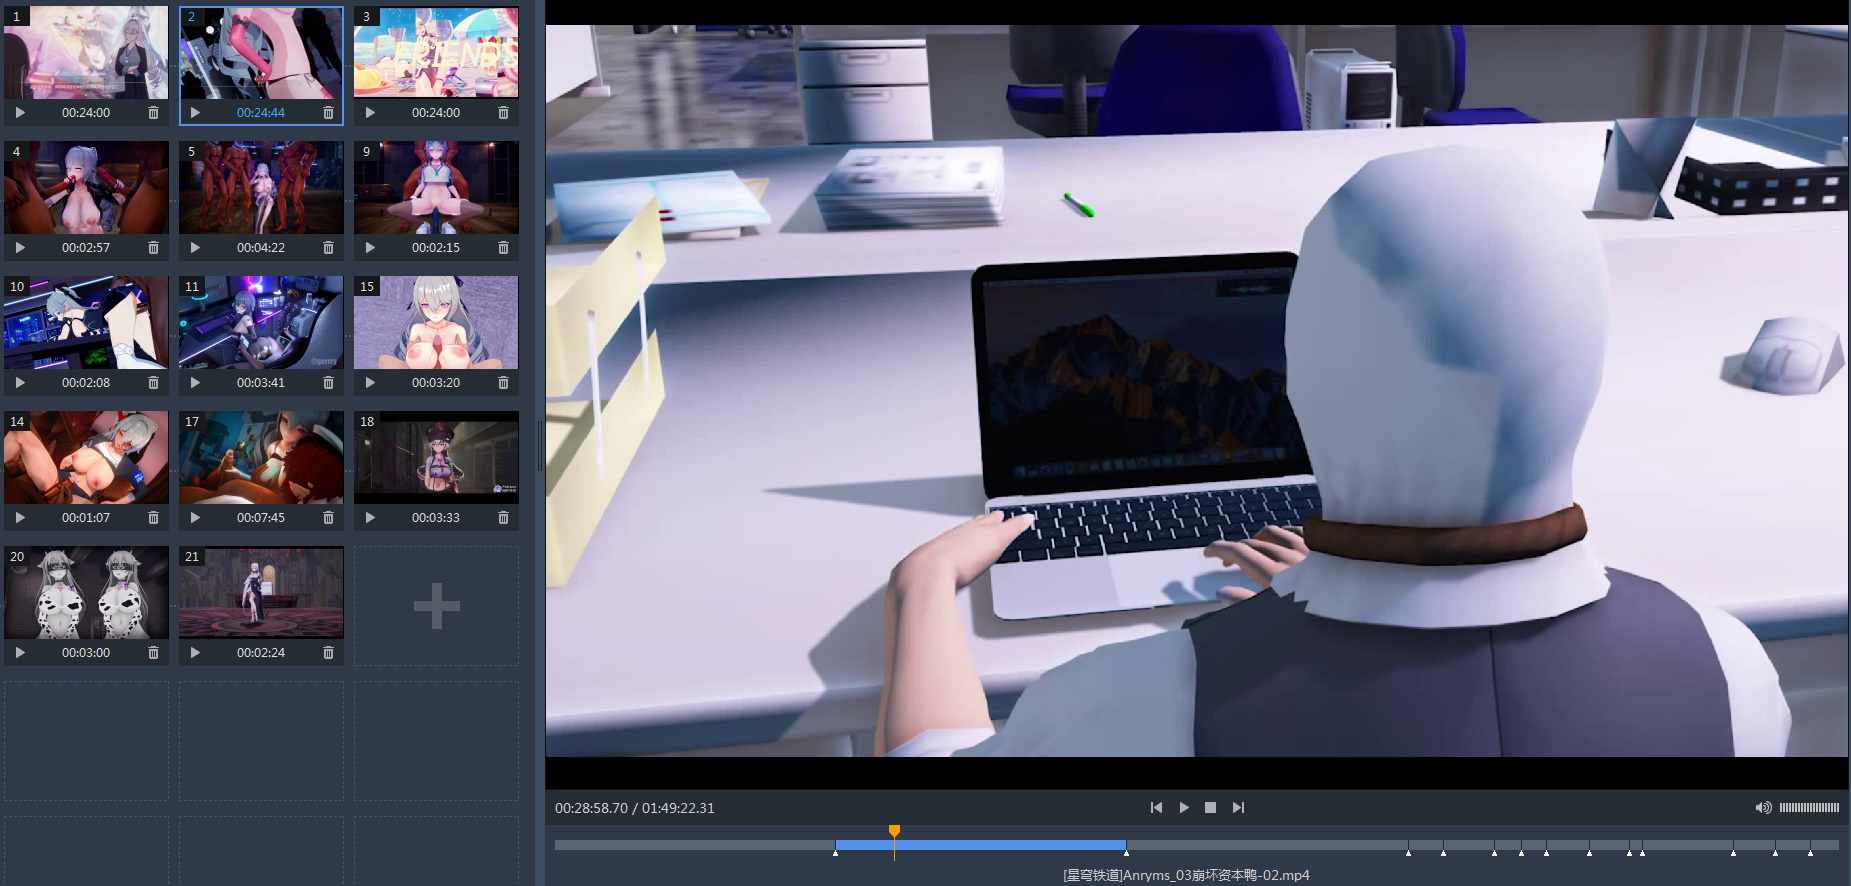The image size is (1851, 886).
Task: Click the 00:07:45 duration label
Action: (x=261, y=518)
